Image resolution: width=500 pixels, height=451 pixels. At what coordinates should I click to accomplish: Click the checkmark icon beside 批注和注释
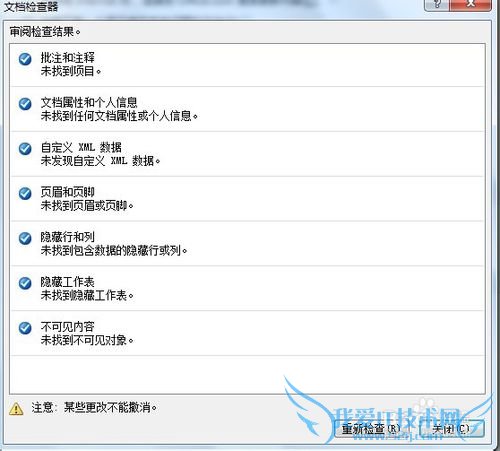click(x=25, y=59)
